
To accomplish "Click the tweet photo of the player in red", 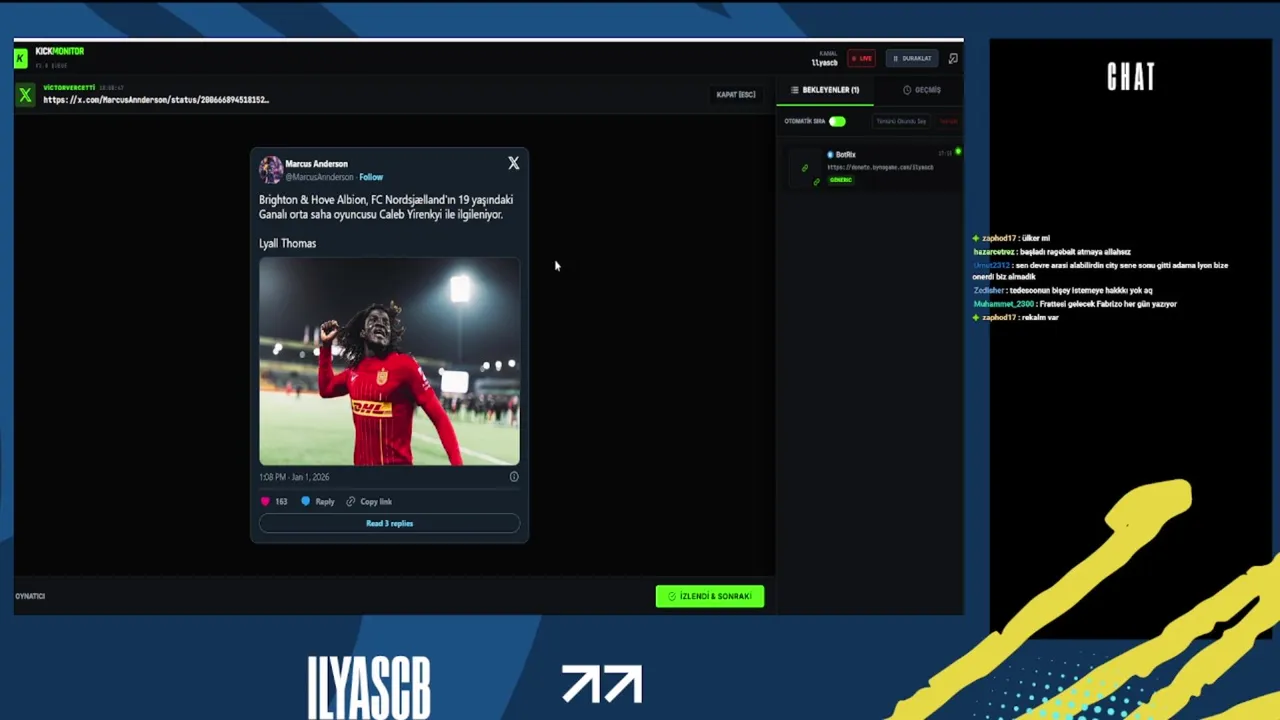I will pos(389,361).
